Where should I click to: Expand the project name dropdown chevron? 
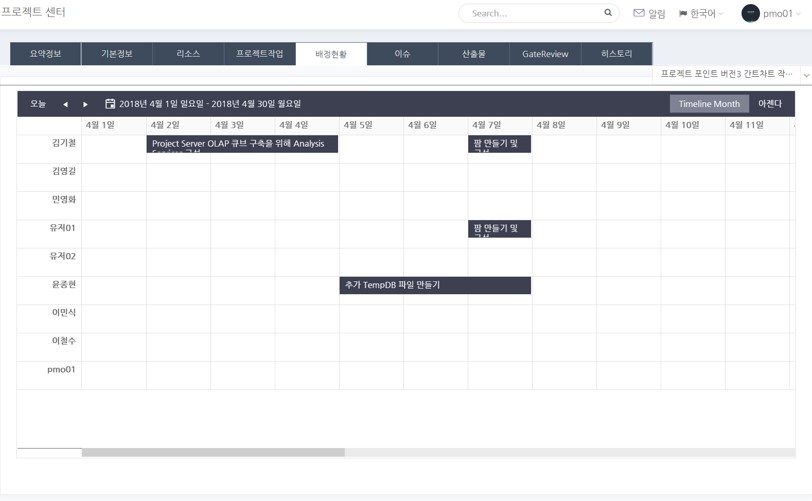pyautogui.click(x=806, y=75)
